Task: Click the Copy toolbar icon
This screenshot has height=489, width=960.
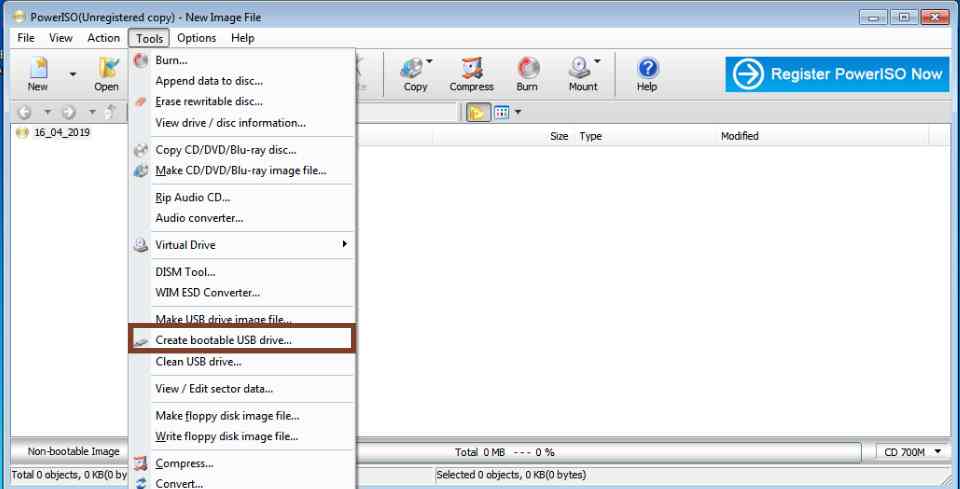Action: (x=415, y=74)
